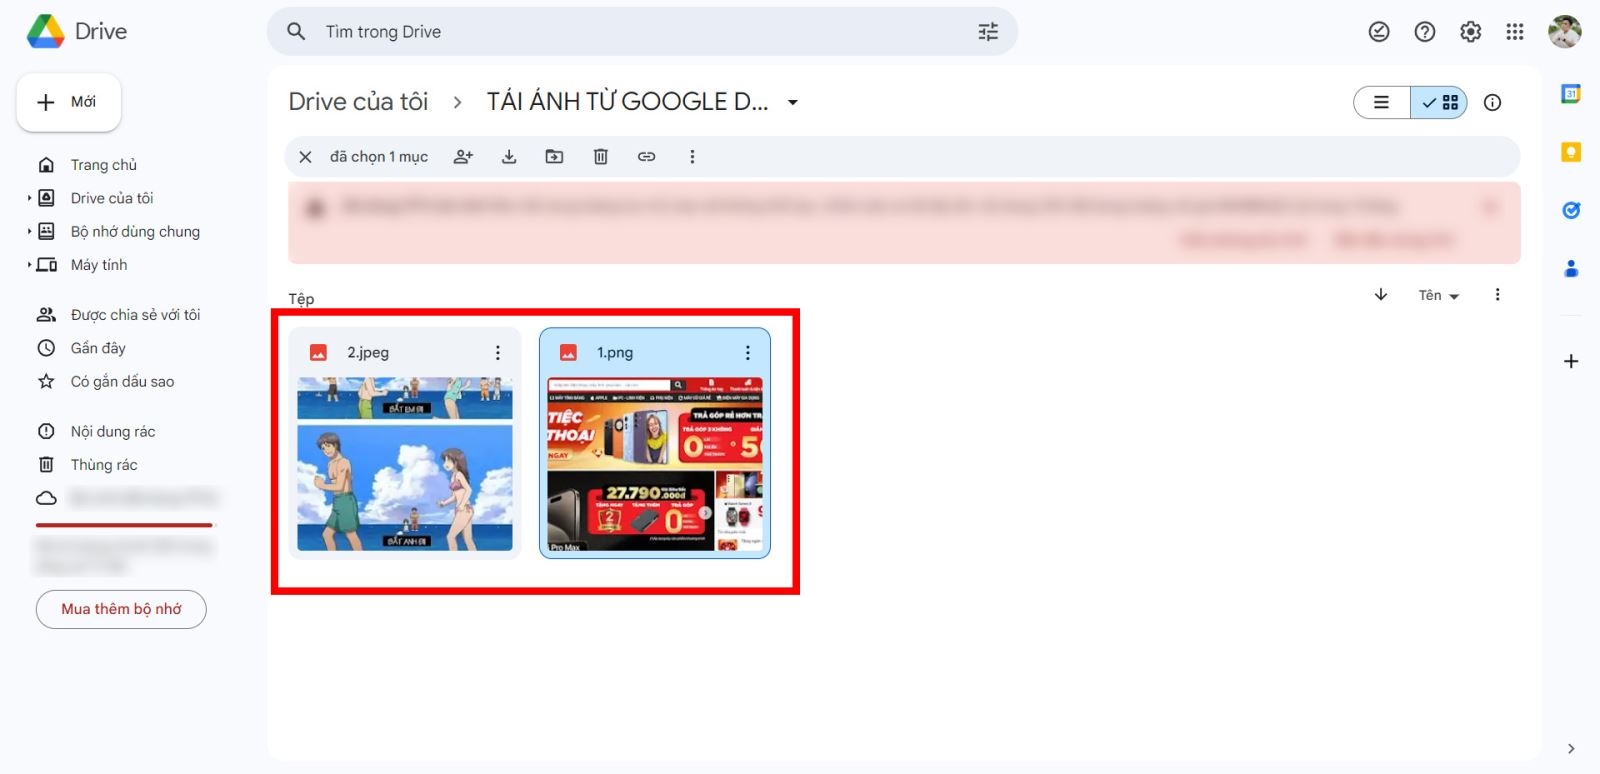Open offline ready status icon
The image size is (1600, 774).
[x=1379, y=32]
